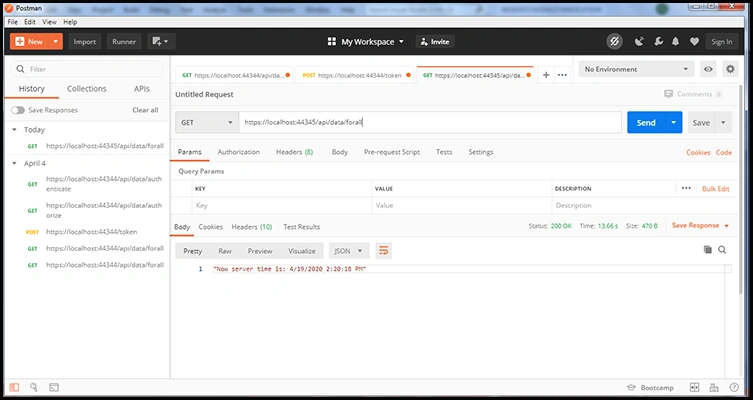Viewport: 753px width, 400px height.
Task: Open the Save Response dropdown
Action: click(x=700, y=225)
